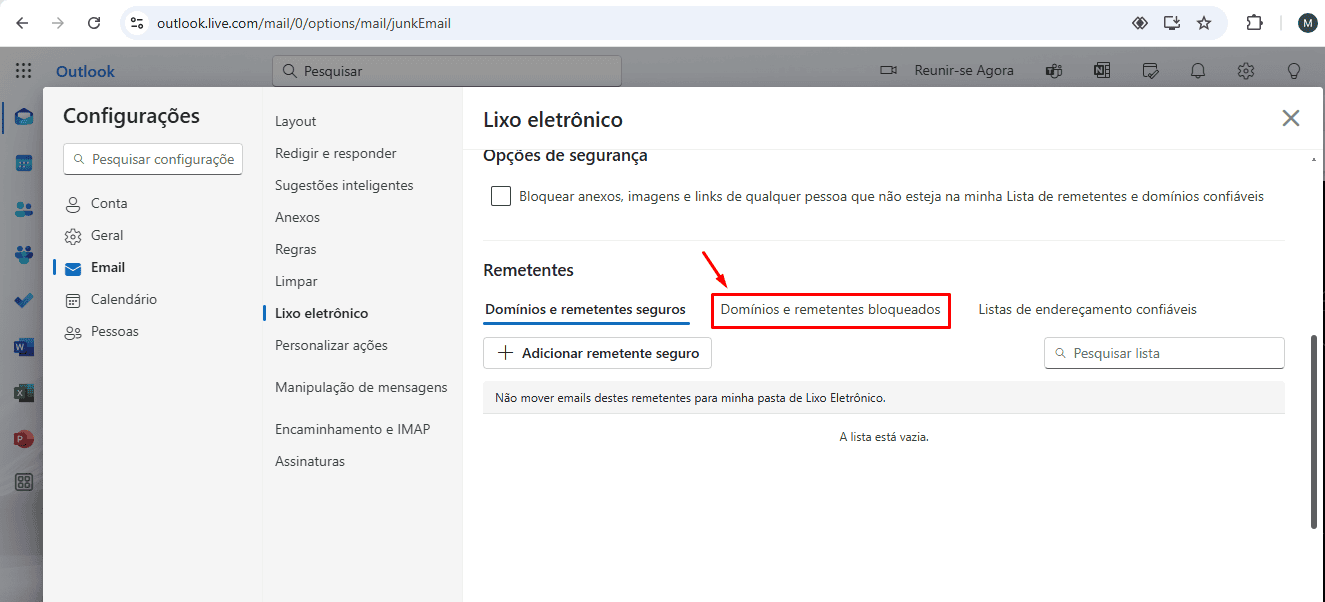The image size is (1325, 602).
Task: Open Personalizar ações option
Action: [331, 345]
